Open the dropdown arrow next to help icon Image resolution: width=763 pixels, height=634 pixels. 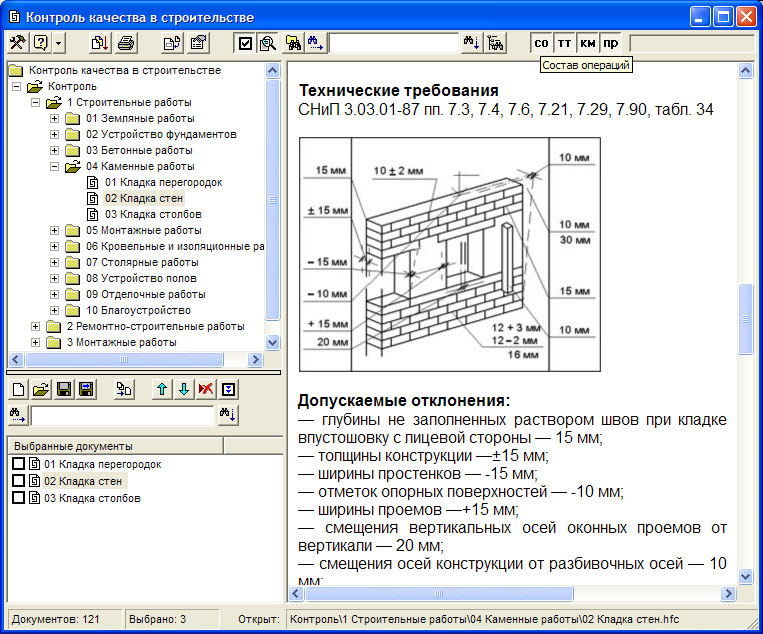[60, 43]
